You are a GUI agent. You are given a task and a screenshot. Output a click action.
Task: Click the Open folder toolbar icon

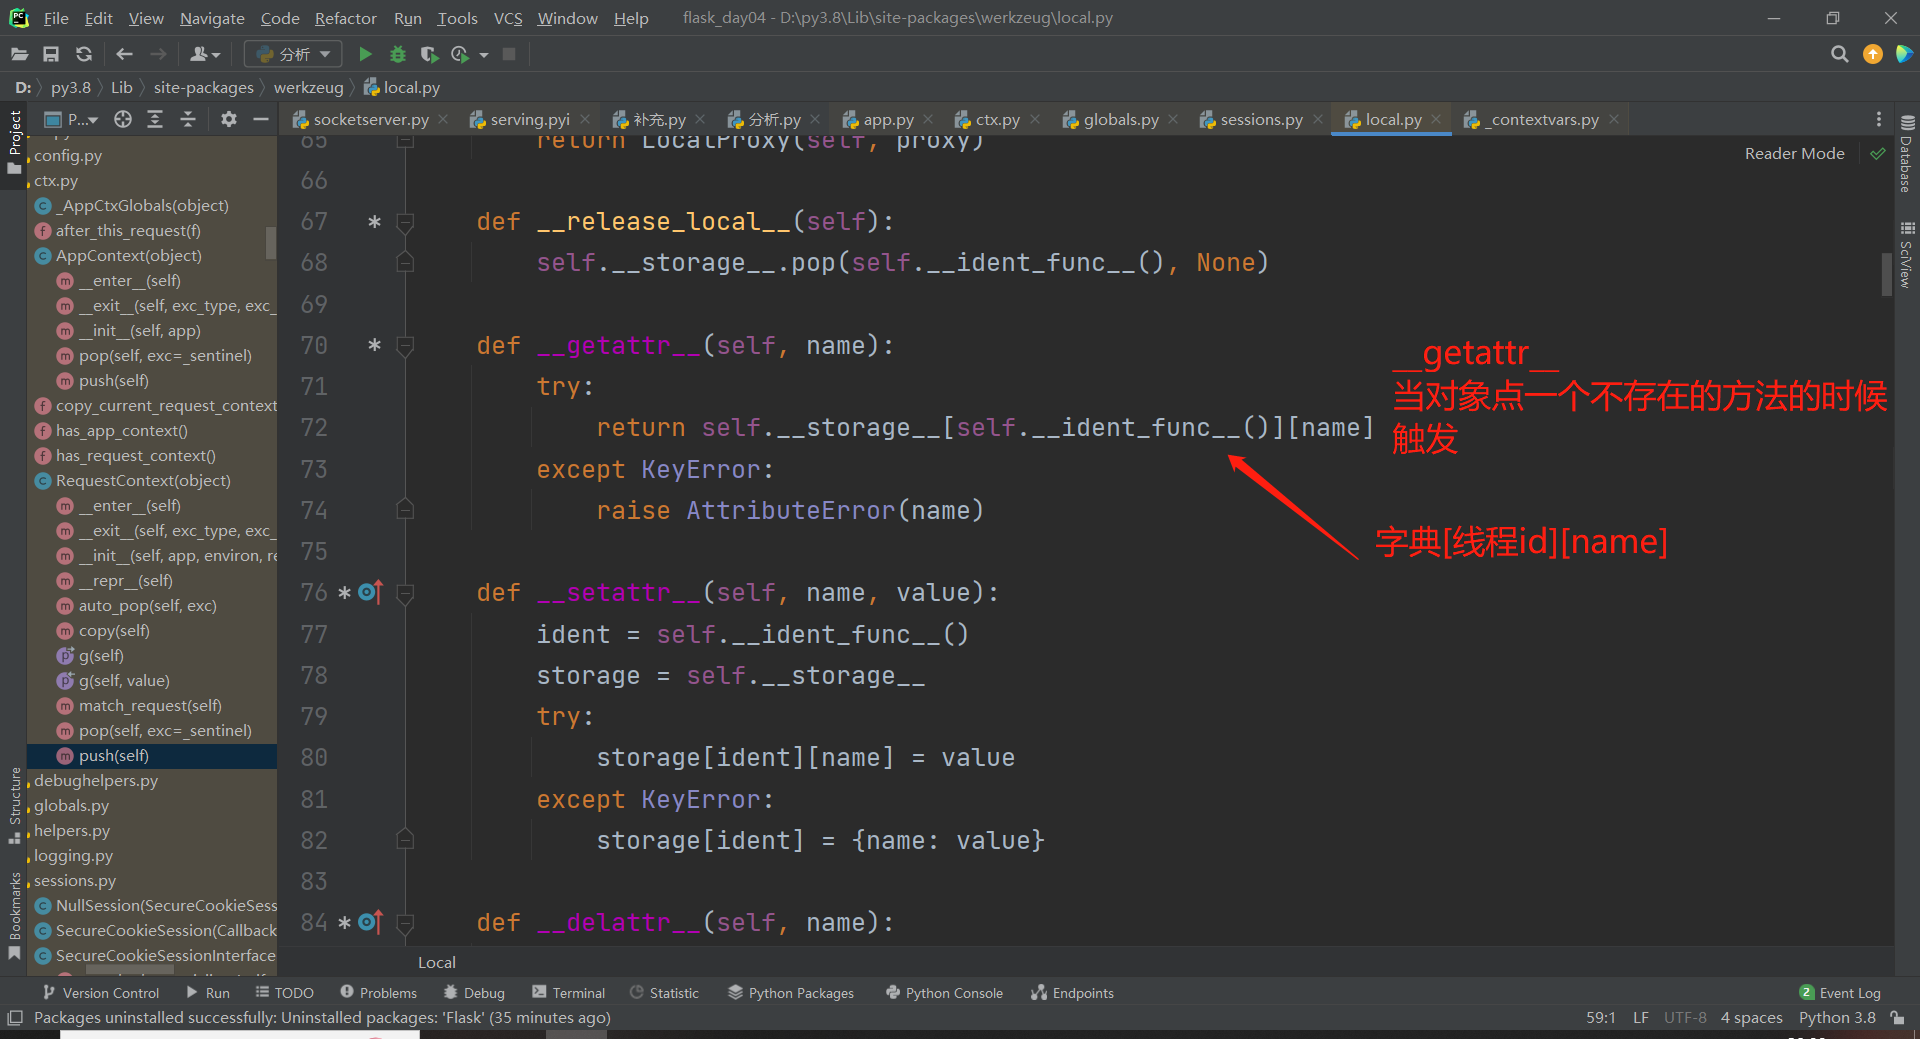pyautogui.click(x=19, y=54)
